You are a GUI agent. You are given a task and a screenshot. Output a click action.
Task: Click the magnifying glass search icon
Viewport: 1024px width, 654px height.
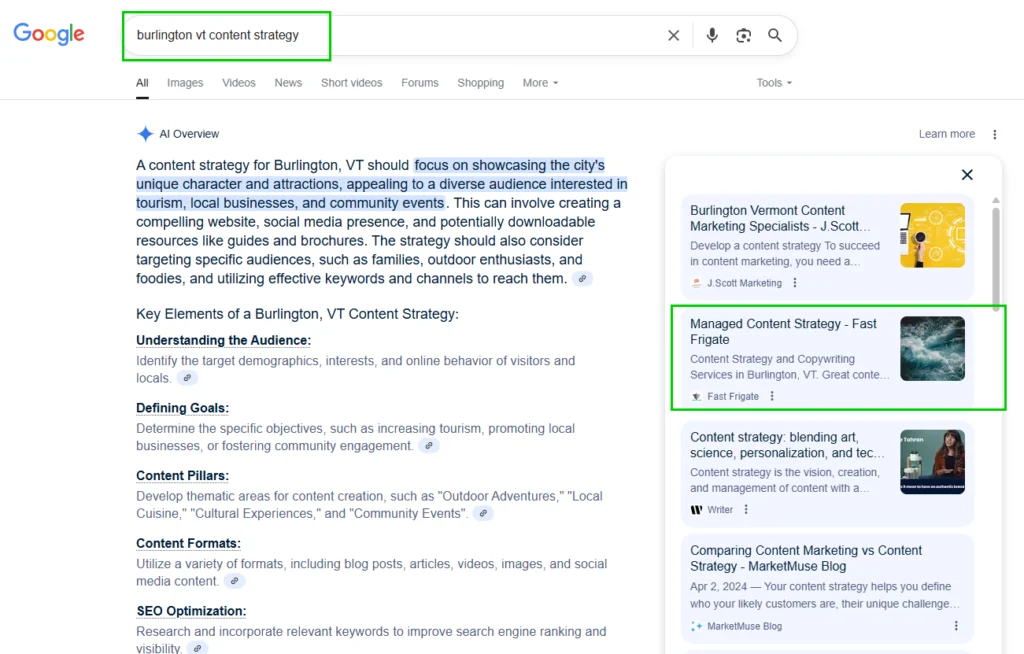[x=775, y=35]
